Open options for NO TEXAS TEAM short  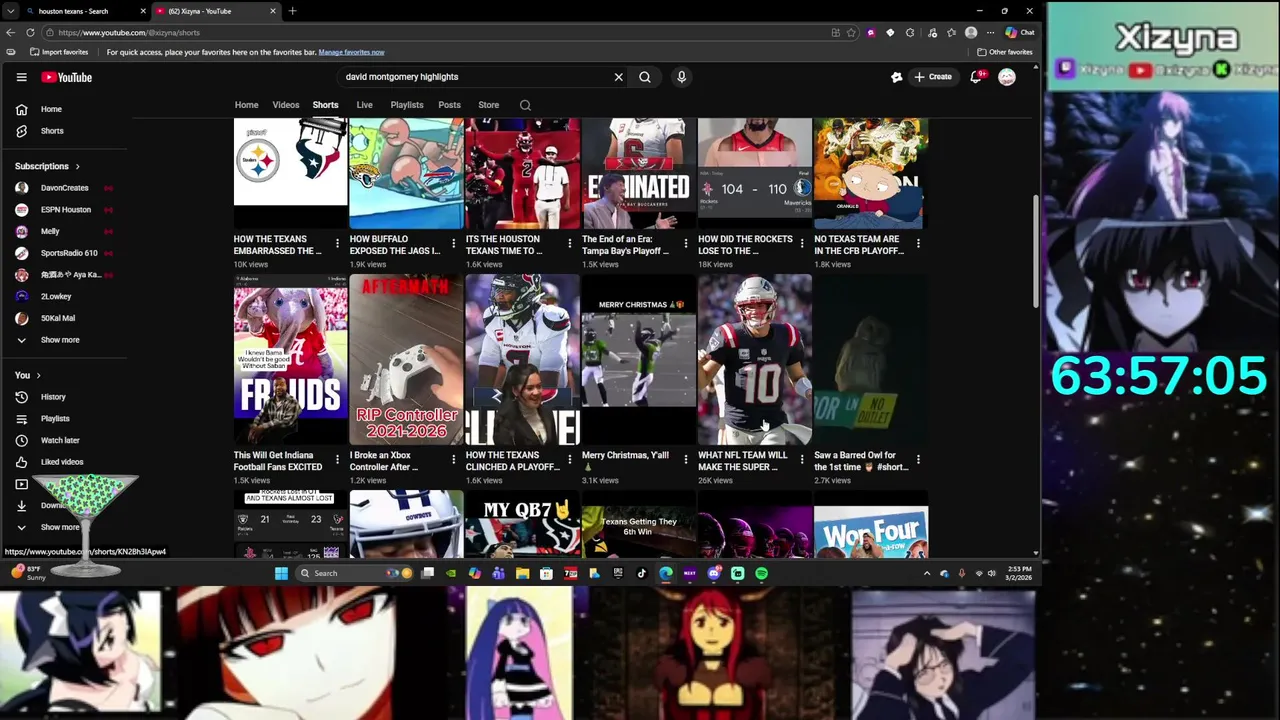coord(918,243)
